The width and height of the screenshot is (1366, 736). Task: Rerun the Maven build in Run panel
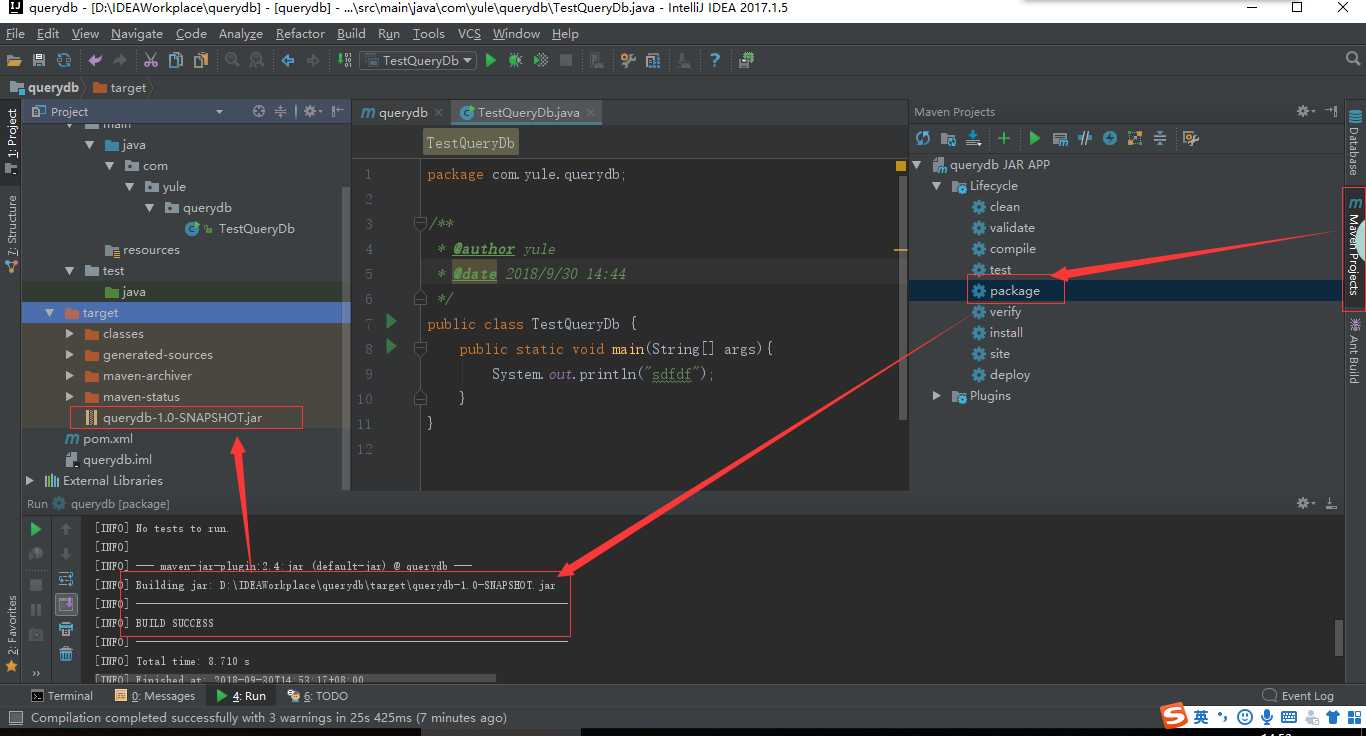tap(36, 529)
